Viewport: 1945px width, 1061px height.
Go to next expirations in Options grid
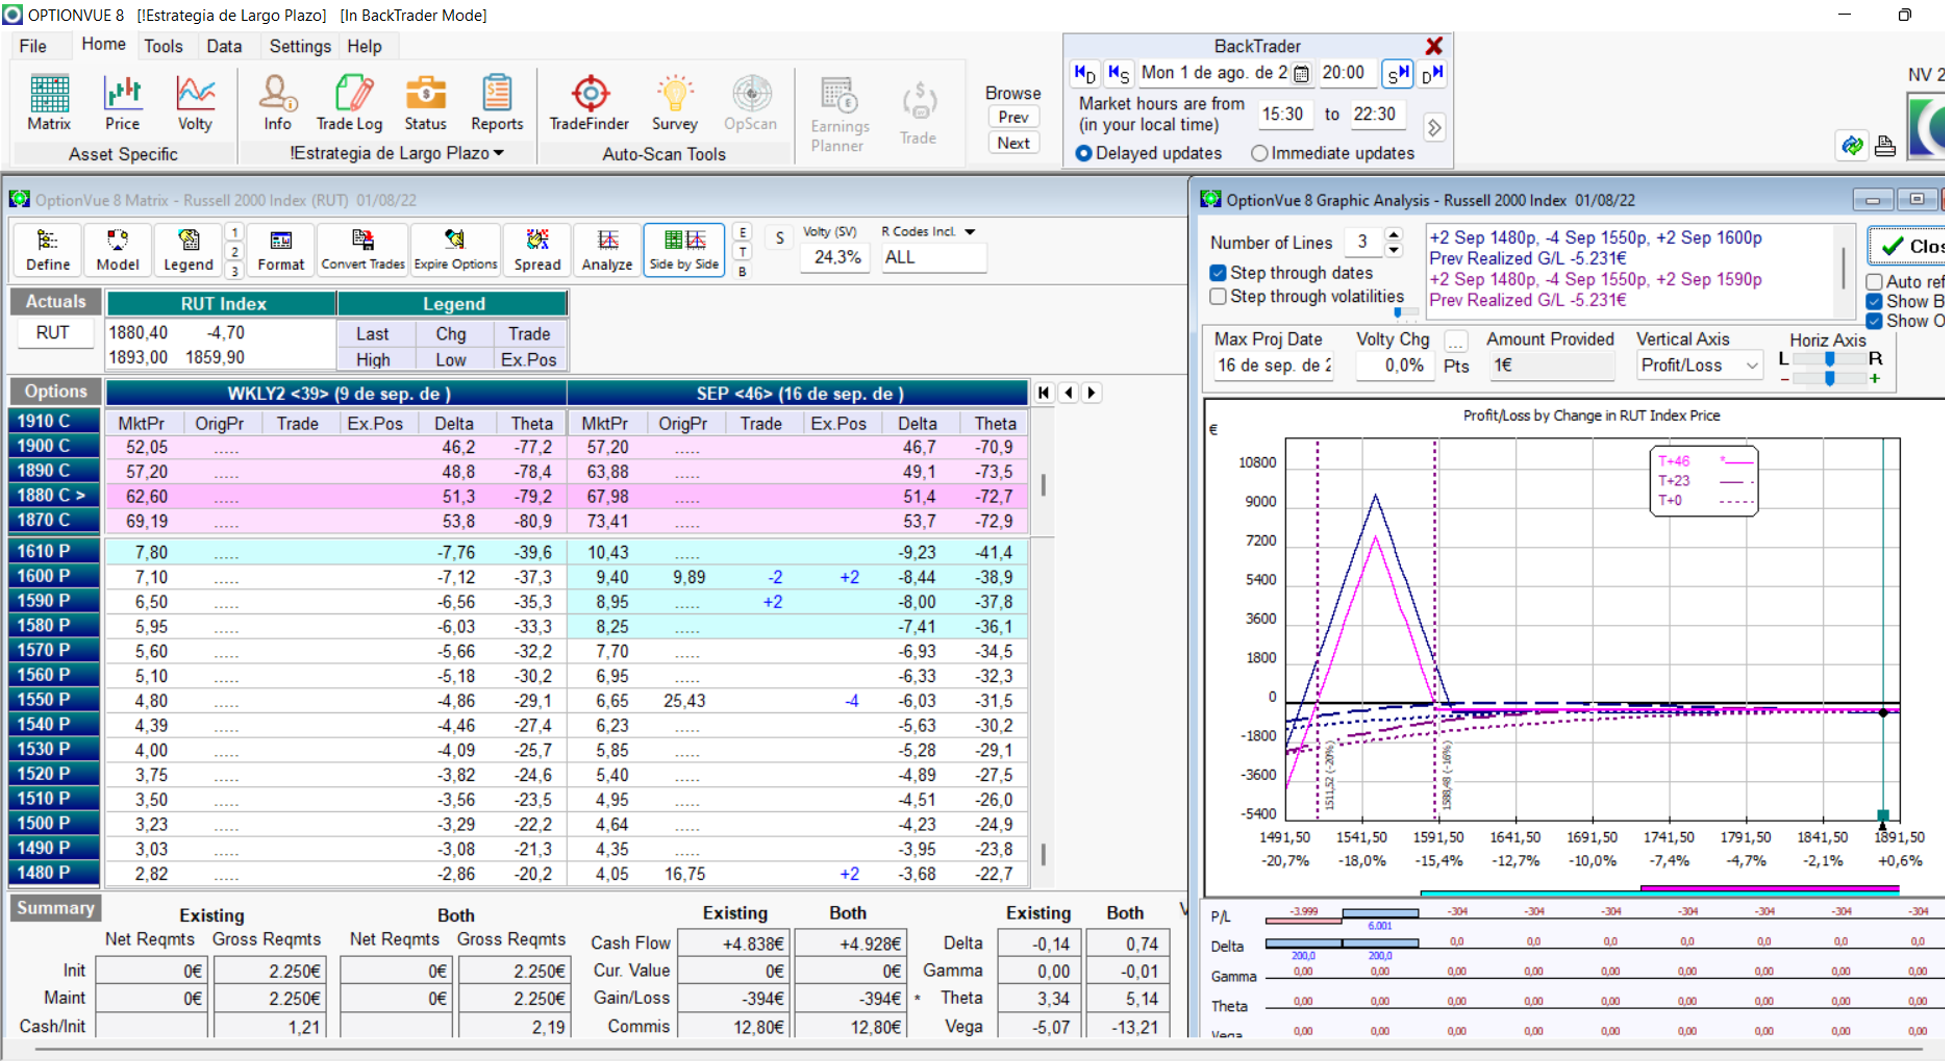(1092, 393)
